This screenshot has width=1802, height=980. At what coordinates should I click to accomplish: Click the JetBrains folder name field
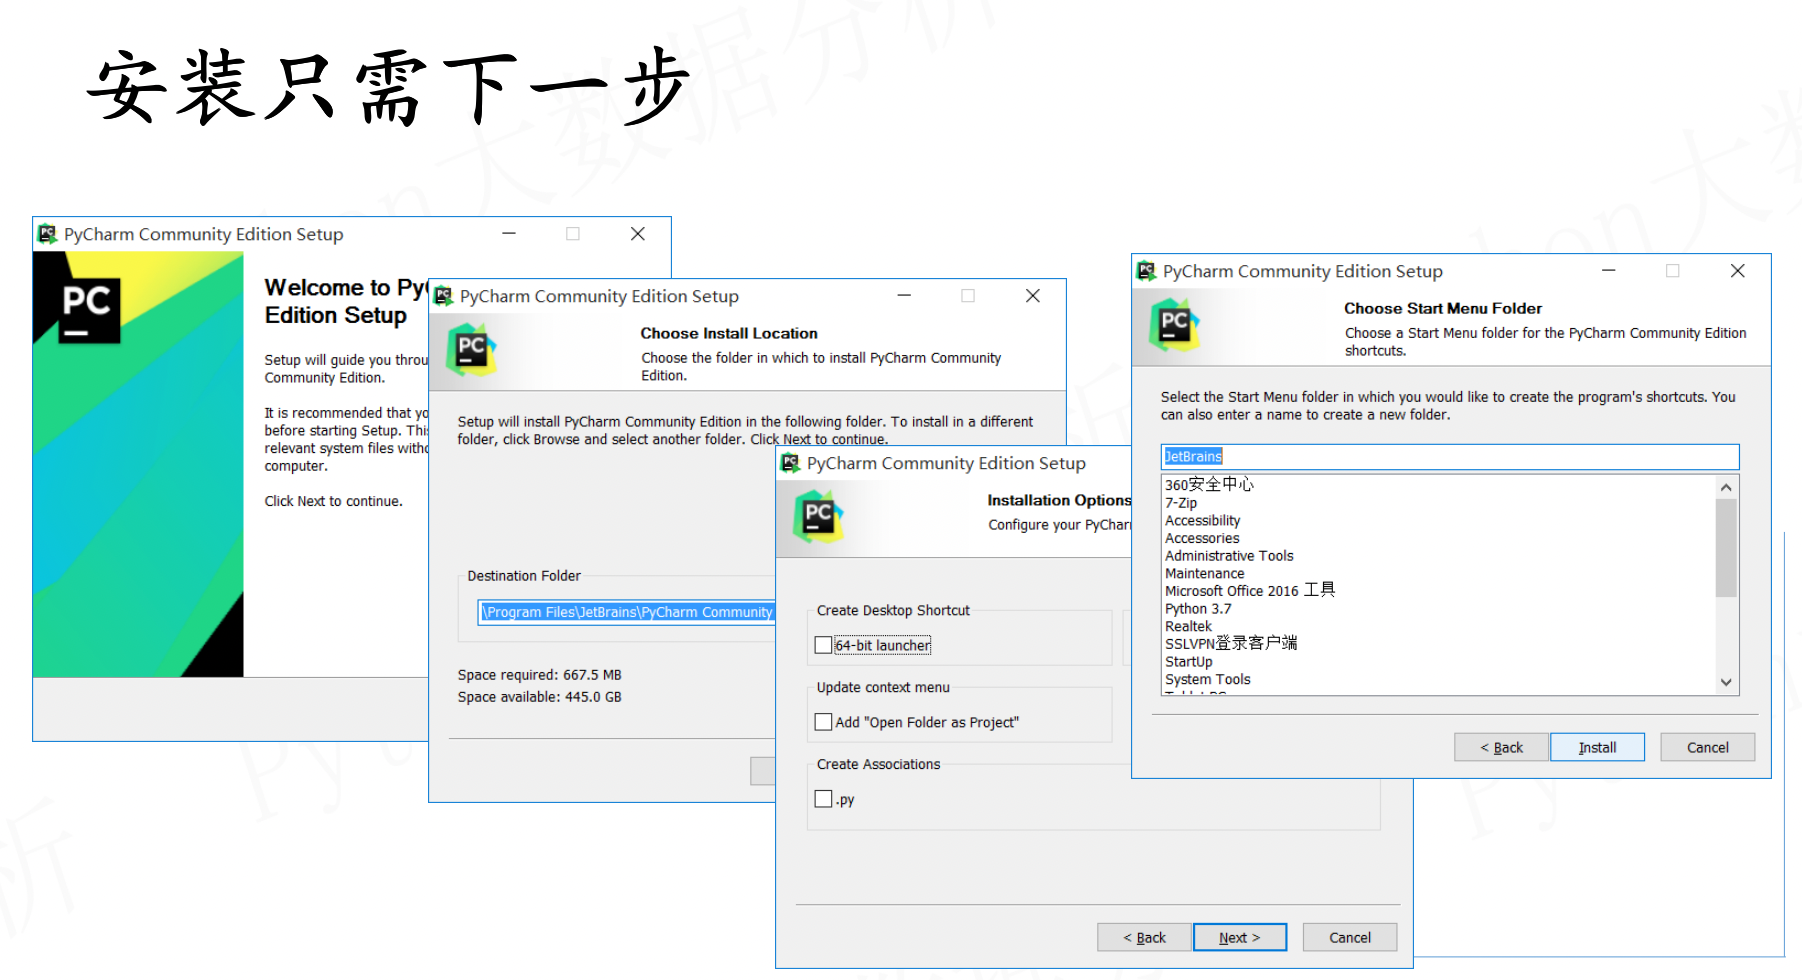(x=1450, y=457)
